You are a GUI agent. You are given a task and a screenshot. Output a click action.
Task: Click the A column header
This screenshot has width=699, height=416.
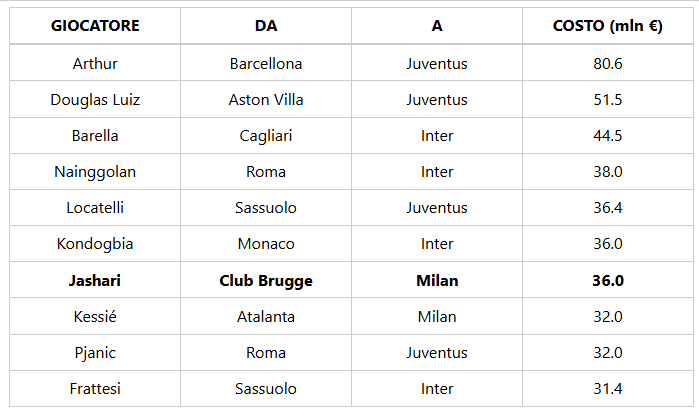[x=437, y=27]
